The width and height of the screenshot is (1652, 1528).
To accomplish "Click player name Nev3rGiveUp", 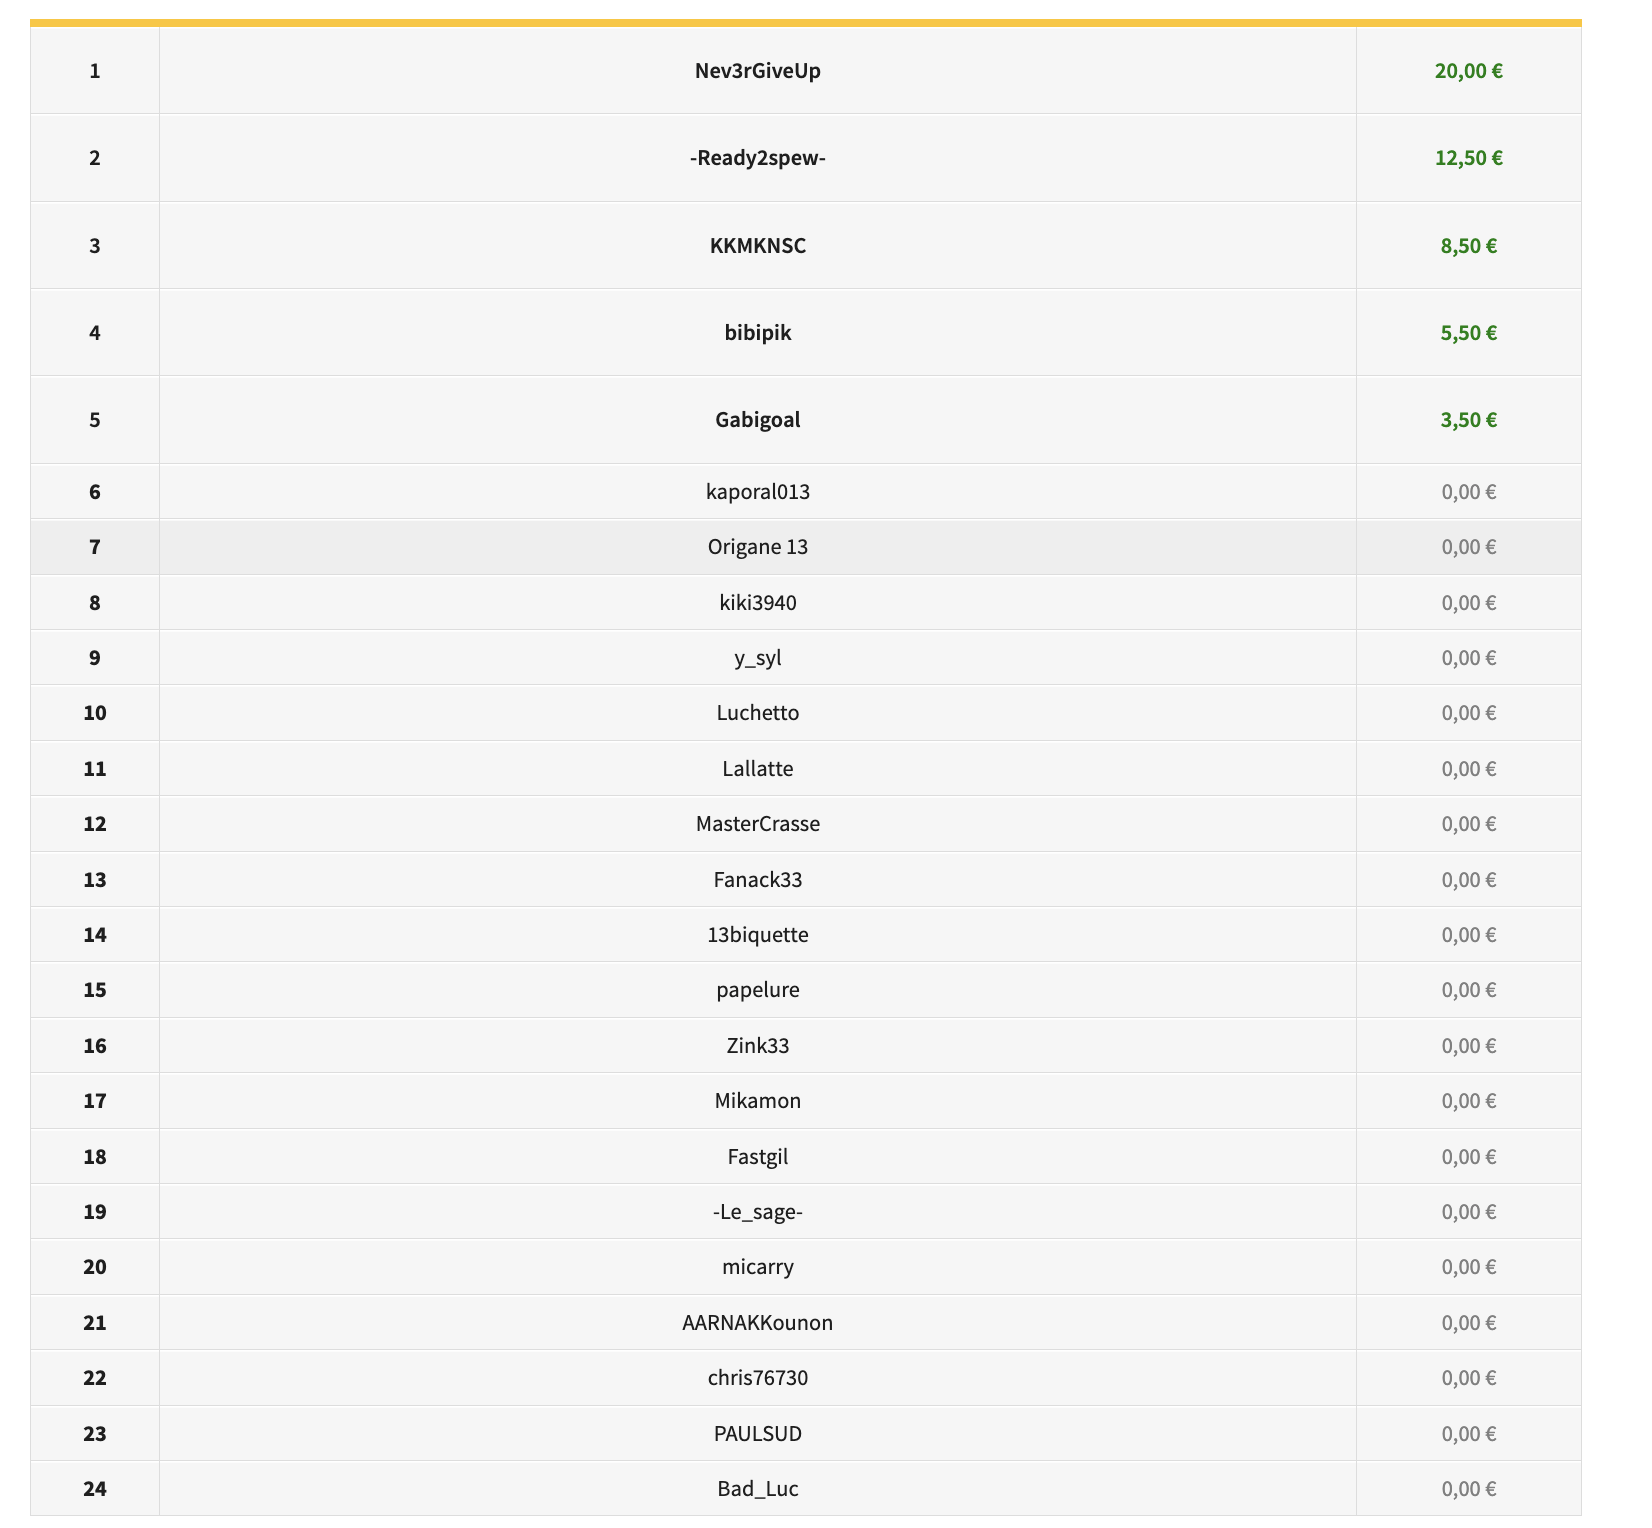I will pos(757,71).
